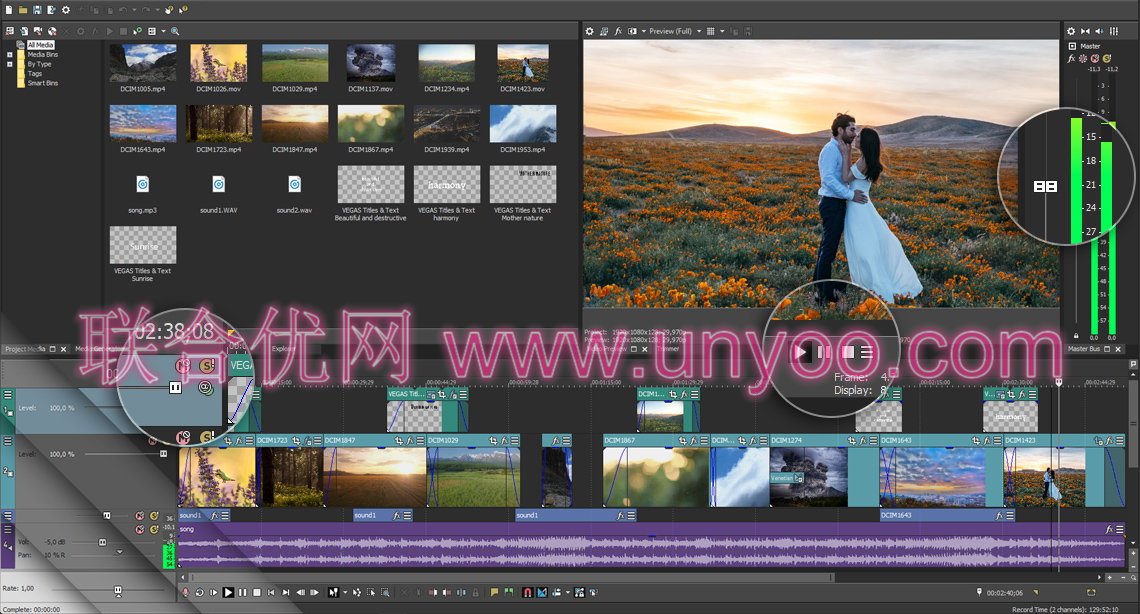Toggle Solo on the Master bus

coord(1107,58)
